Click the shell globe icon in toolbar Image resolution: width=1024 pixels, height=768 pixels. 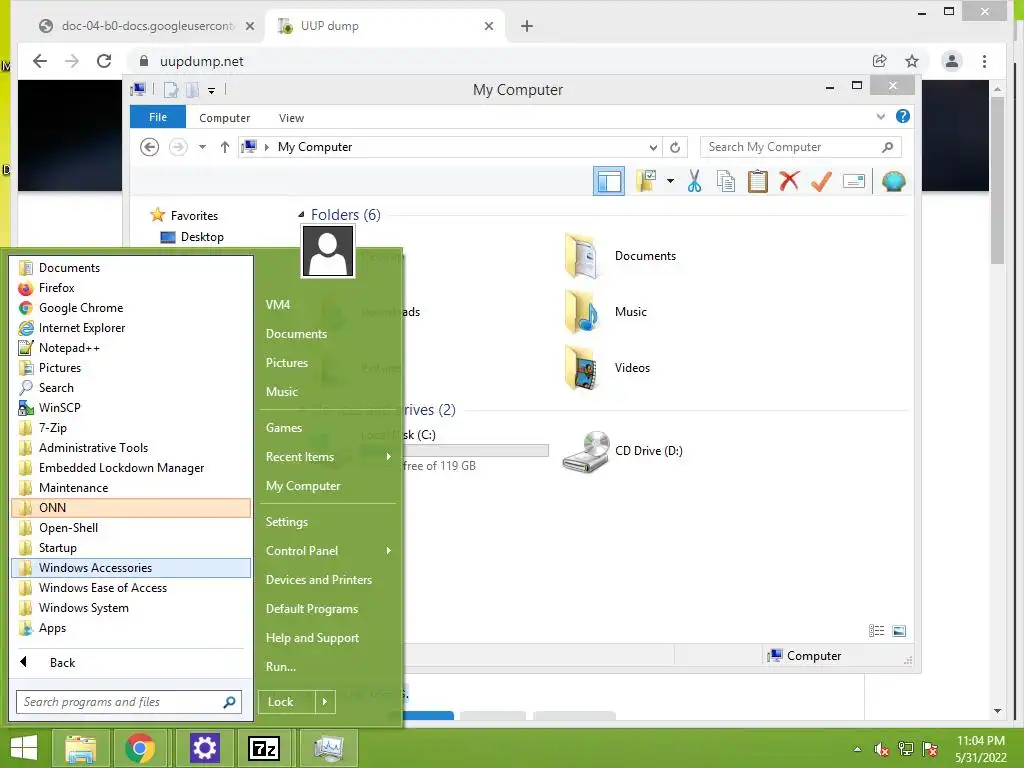point(893,181)
